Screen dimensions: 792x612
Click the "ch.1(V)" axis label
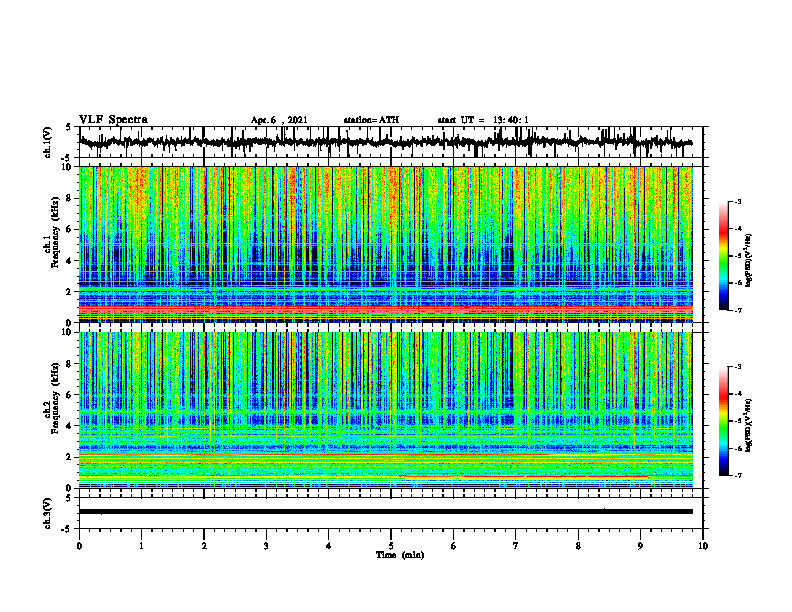48,142
